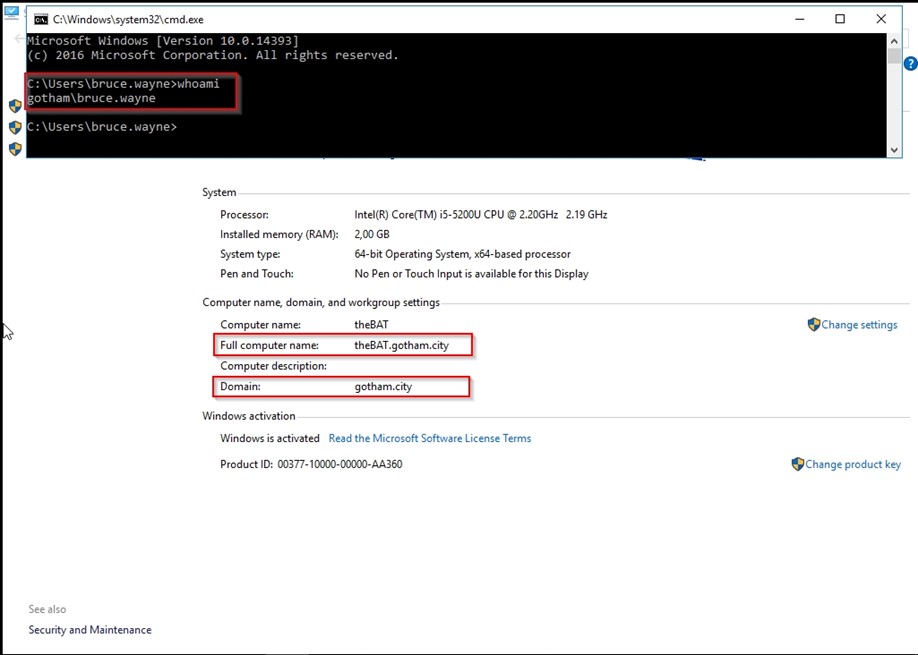
Task: Click the Product ID 00377-10000-00000-AA360 text
Action: point(311,464)
